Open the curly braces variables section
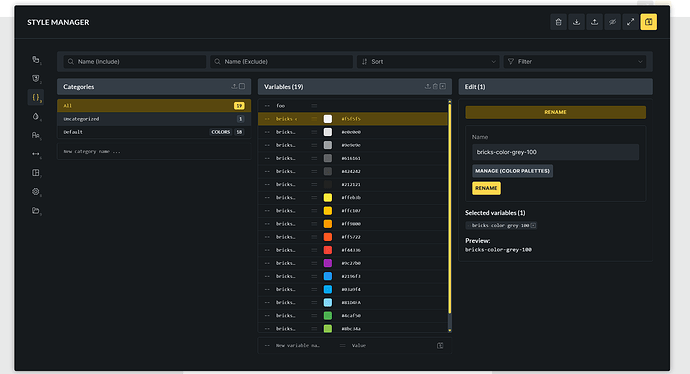The width and height of the screenshot is (690, 374). [36, 98]
